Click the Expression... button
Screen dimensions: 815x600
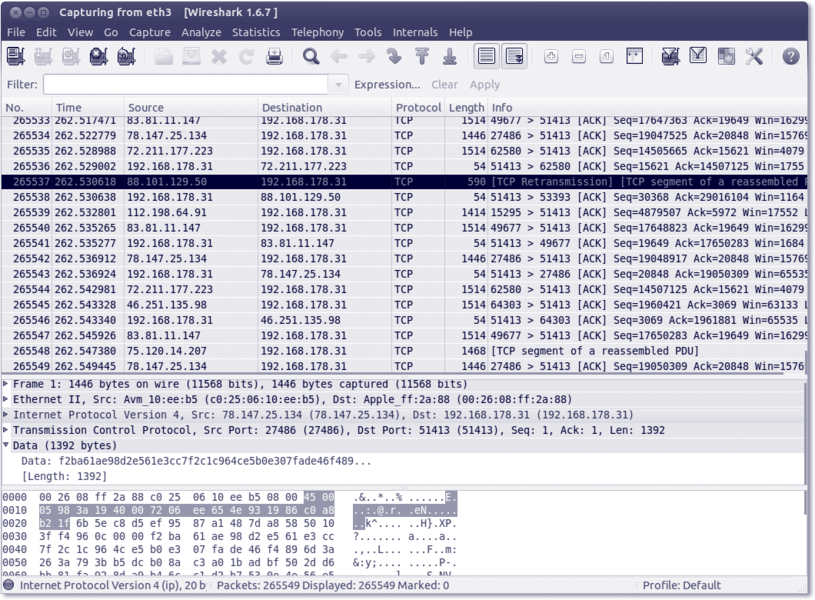[x=387, y=85]
